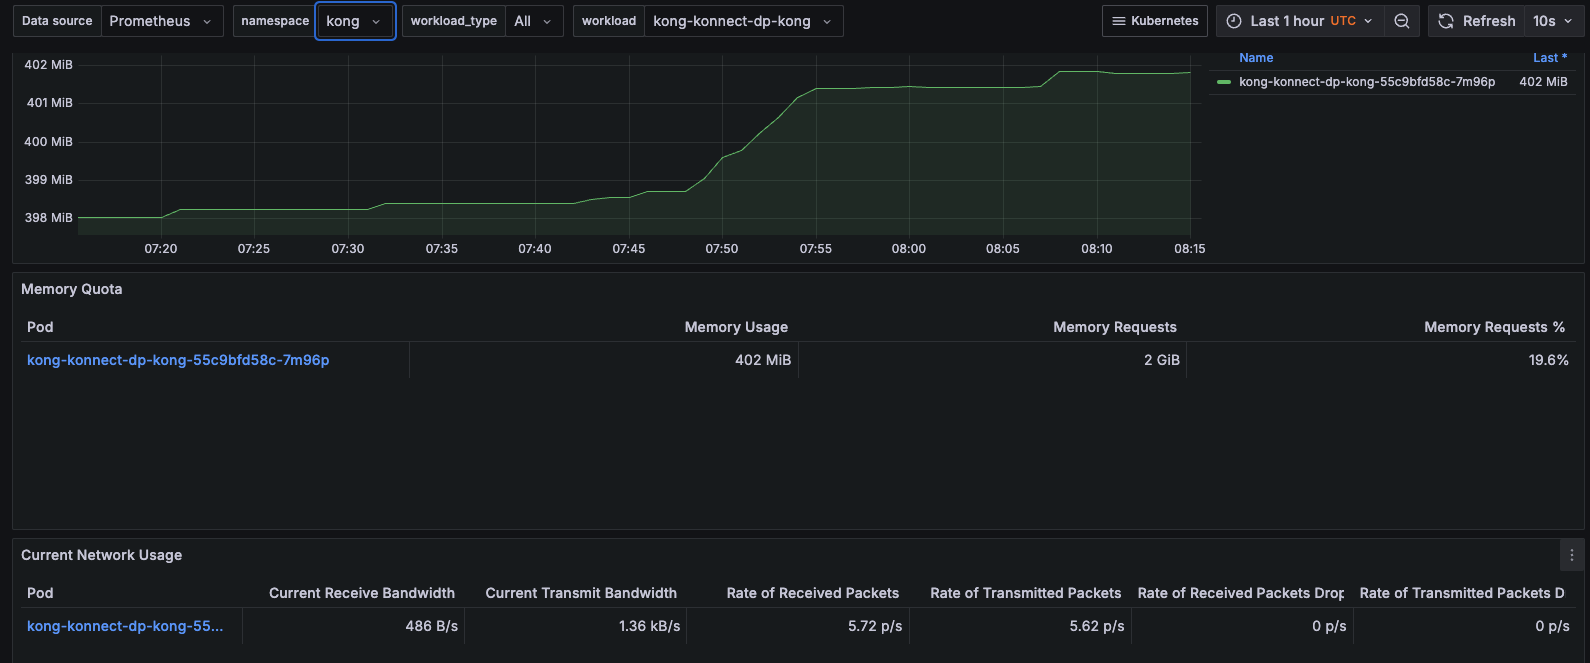The width and height of the screenshot is (1590, 663).
Task: Click the refresh circular arrows icon
Action: pyautogui.click(x=1446, y=21)
